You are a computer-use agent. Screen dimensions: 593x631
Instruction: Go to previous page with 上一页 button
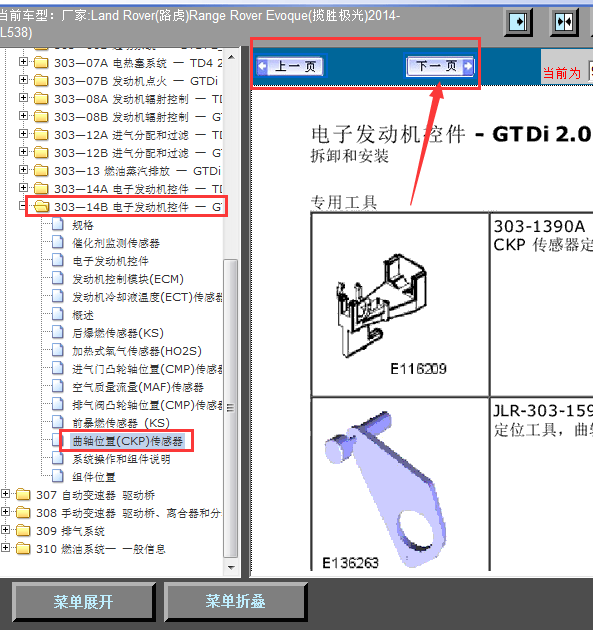pyautogui.click(x=290, y=66)
